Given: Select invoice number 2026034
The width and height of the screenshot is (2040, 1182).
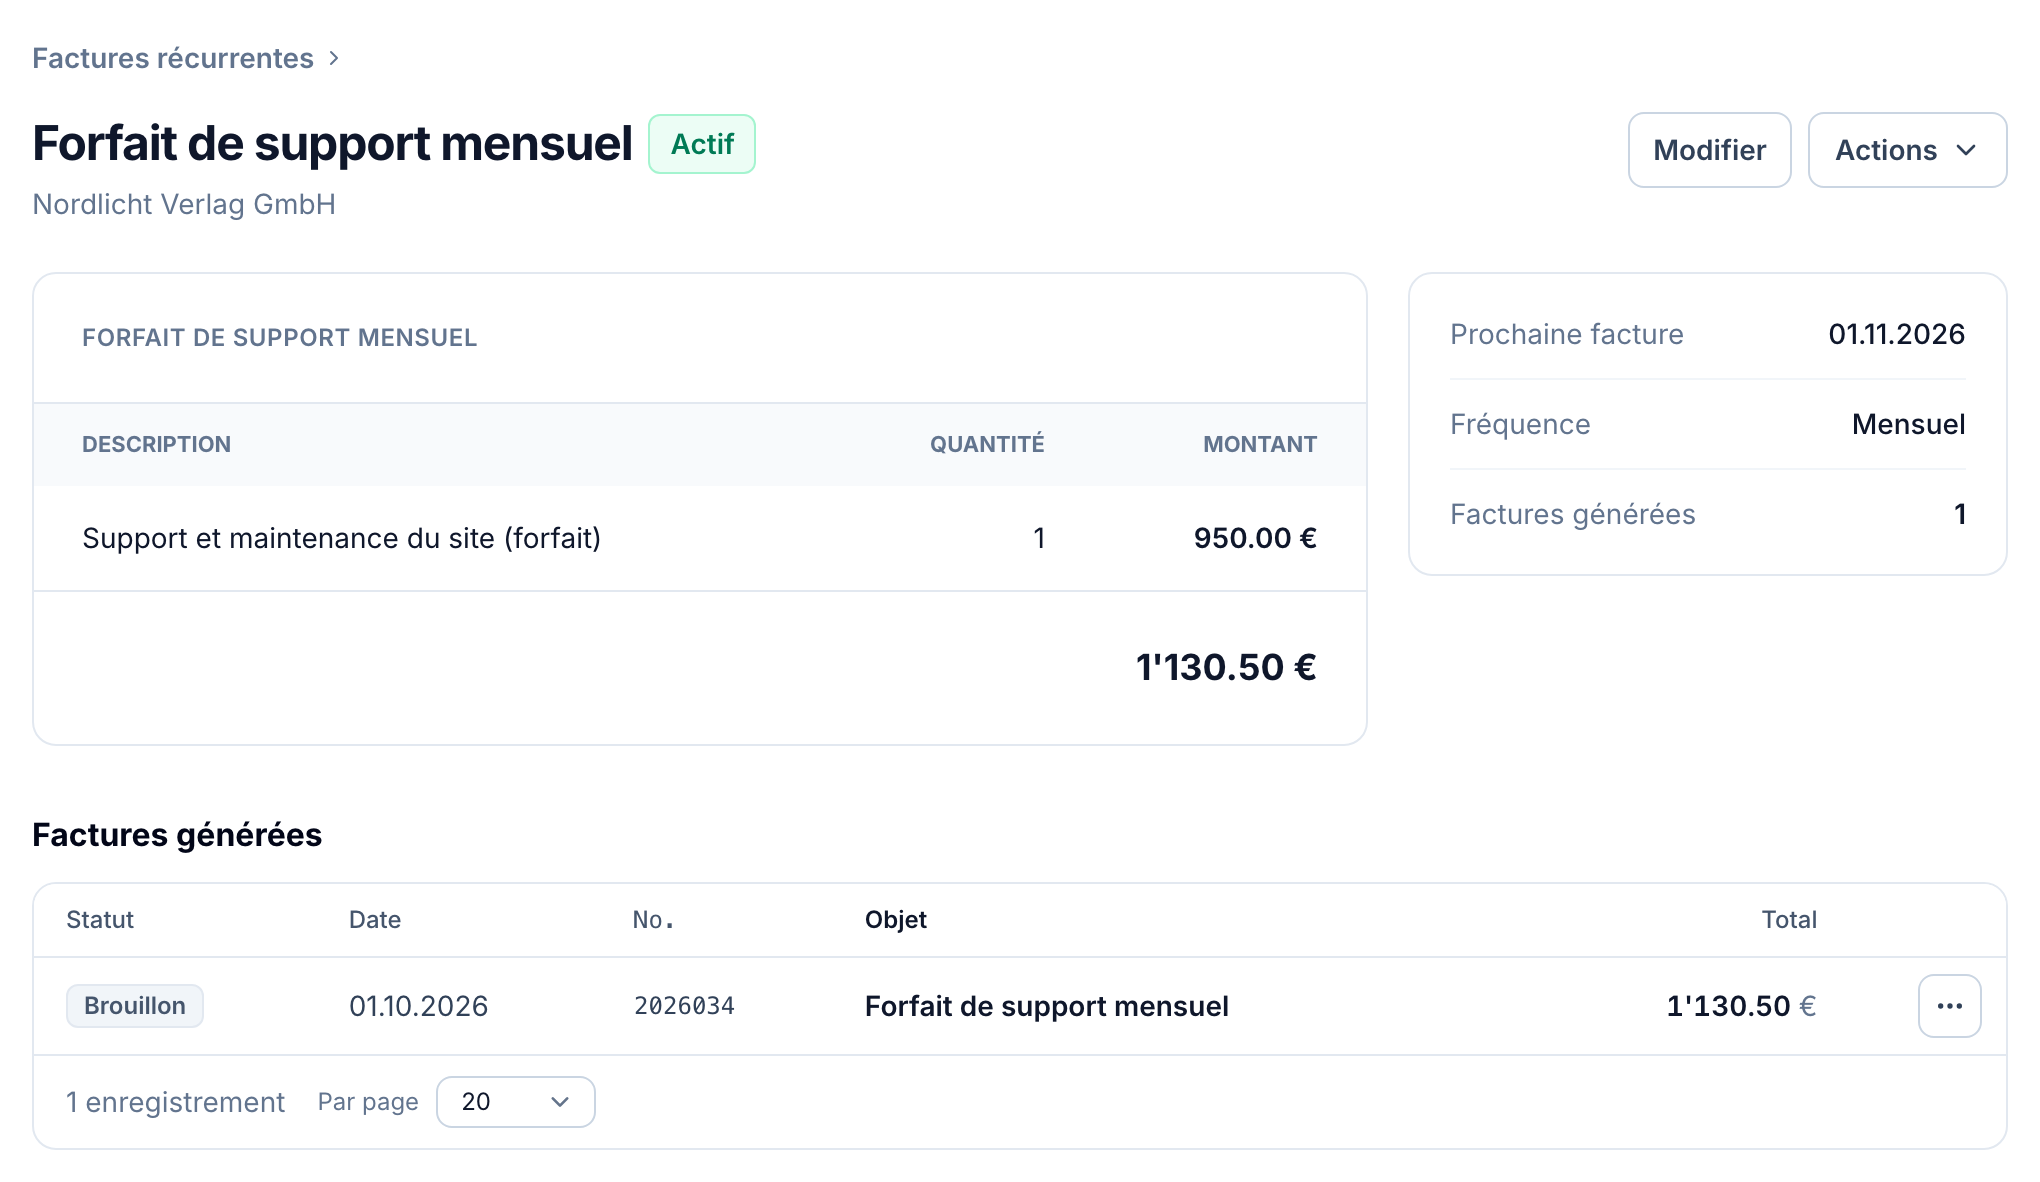Looking at the screenshot, I should pos(684,1006).
